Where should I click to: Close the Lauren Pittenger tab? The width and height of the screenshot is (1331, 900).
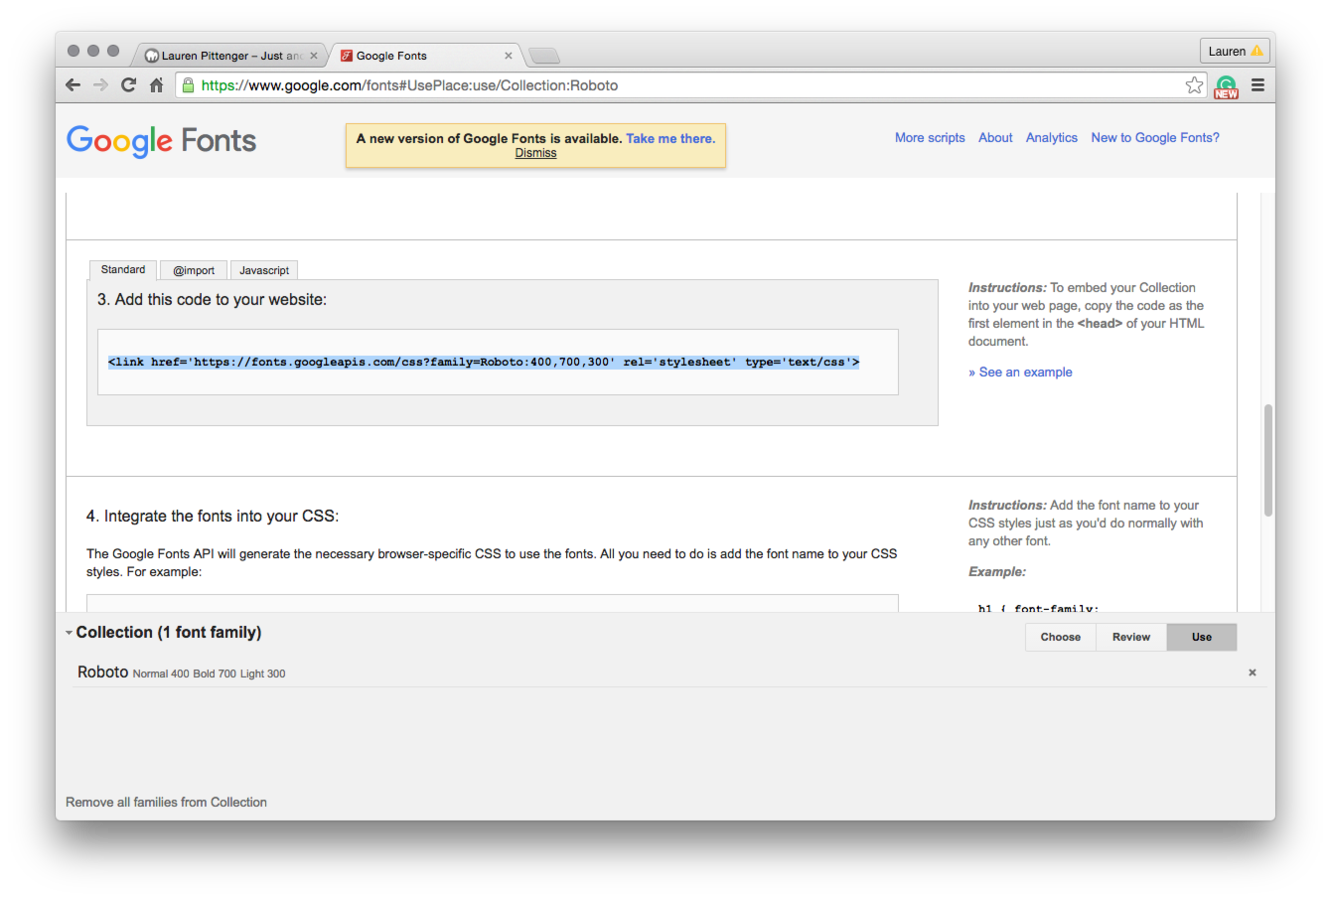click(313, 56)
